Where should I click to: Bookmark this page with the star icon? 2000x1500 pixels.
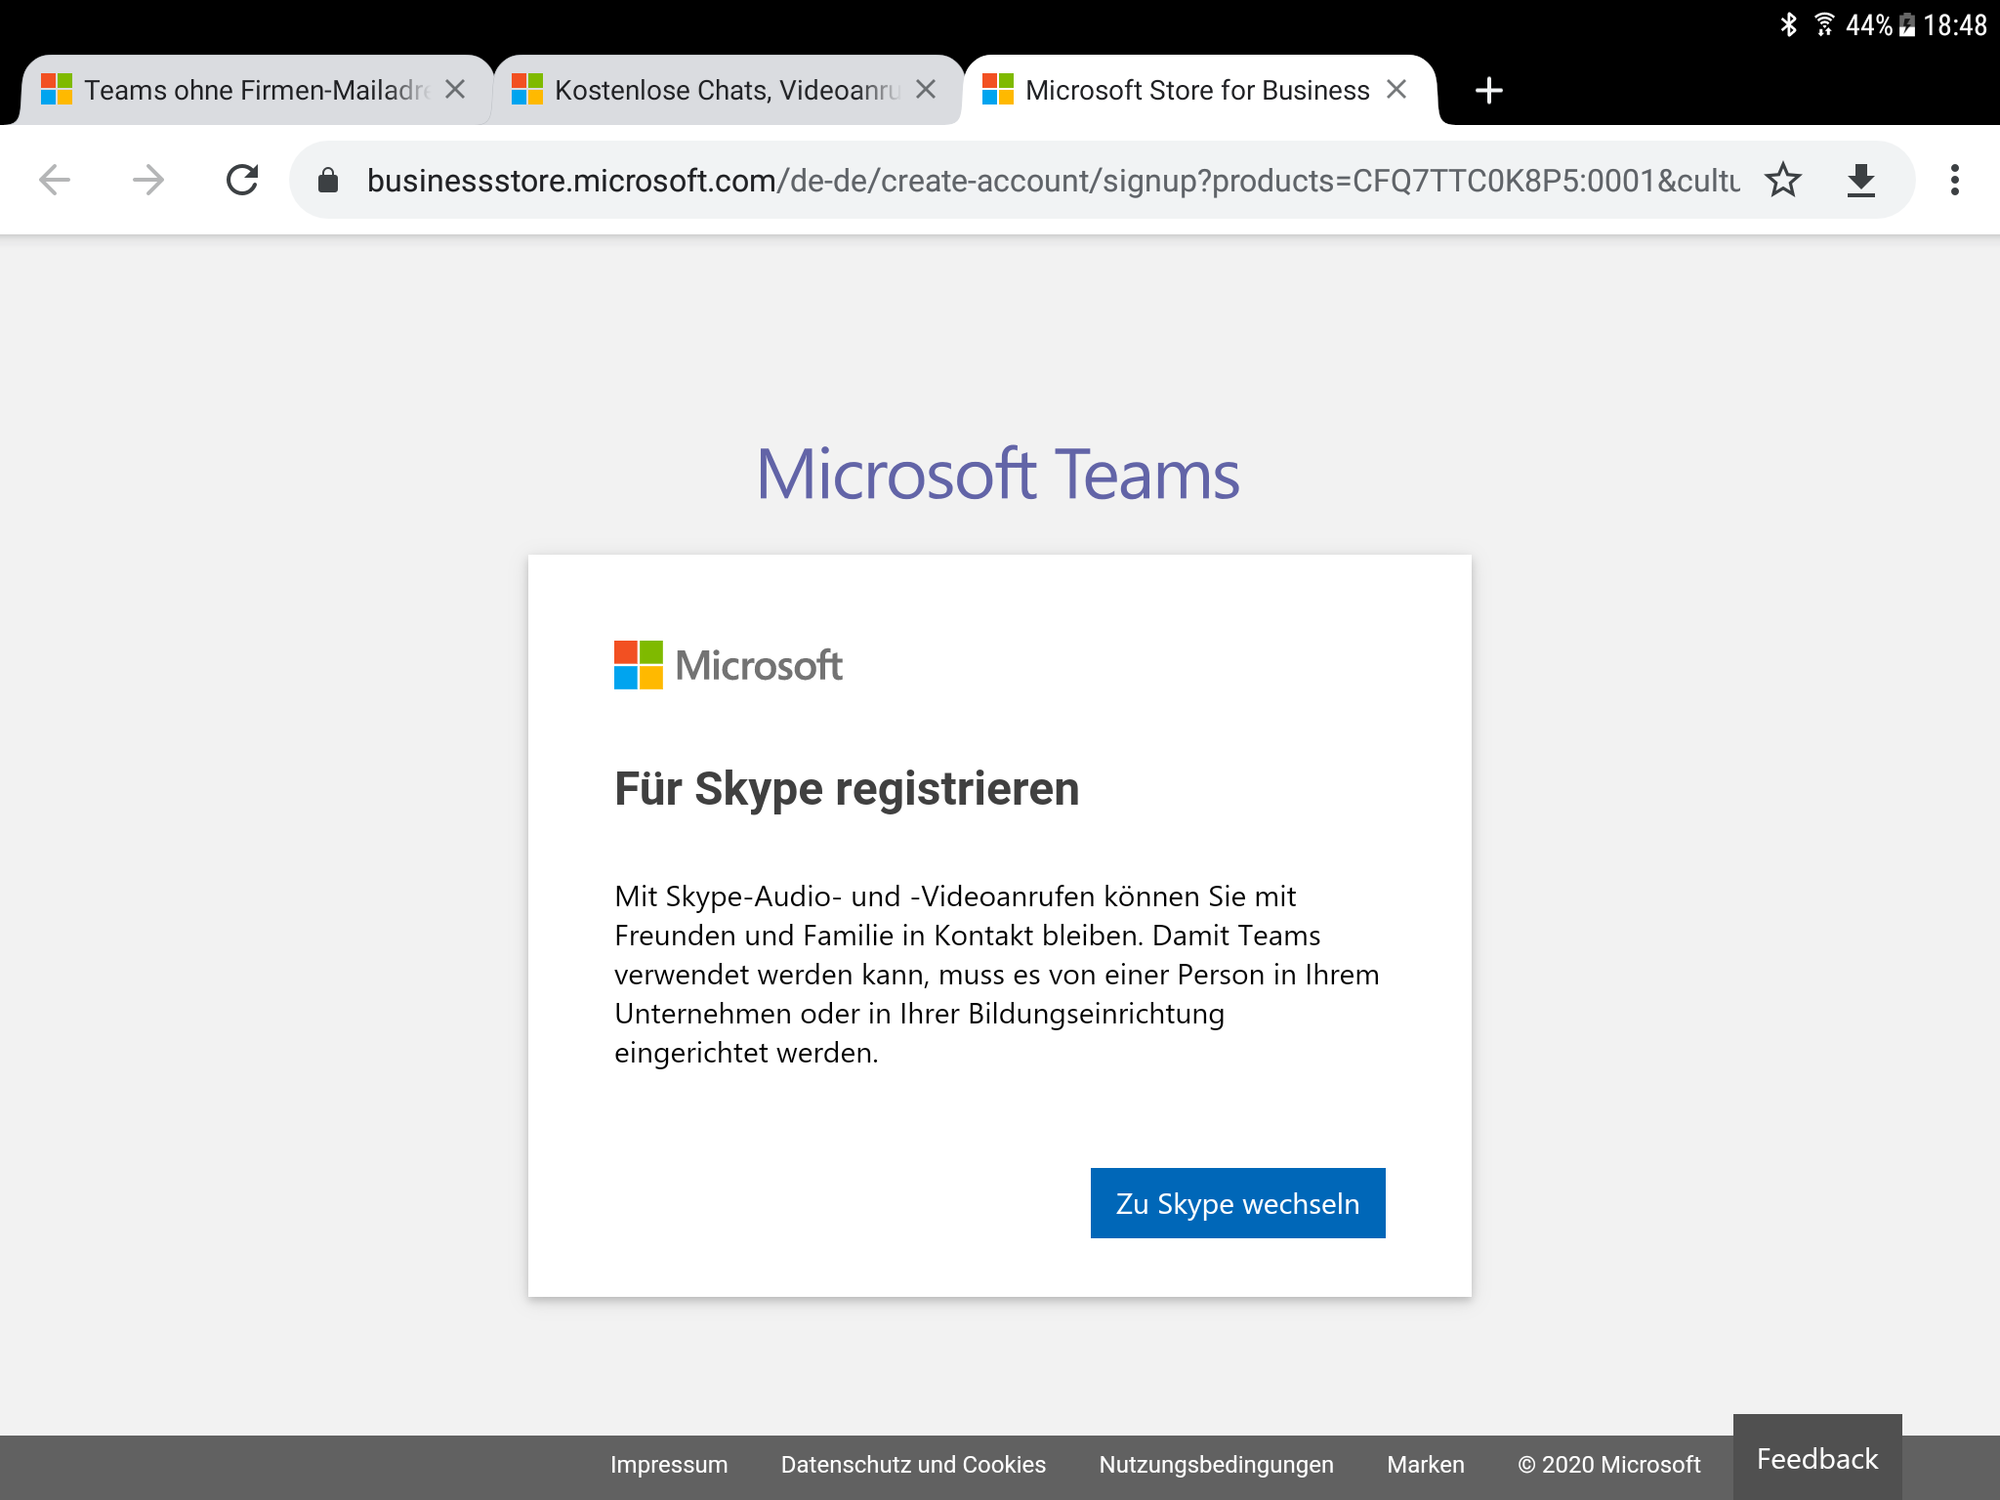coord(1783,180)
